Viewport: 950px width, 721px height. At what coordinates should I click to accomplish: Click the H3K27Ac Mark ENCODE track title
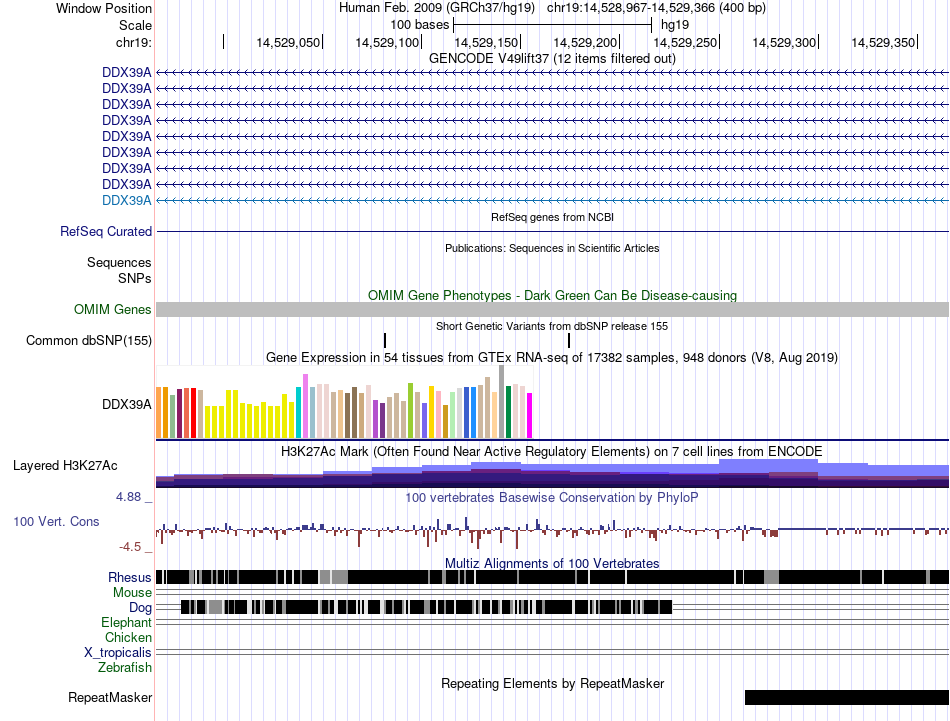click(552, 451)
